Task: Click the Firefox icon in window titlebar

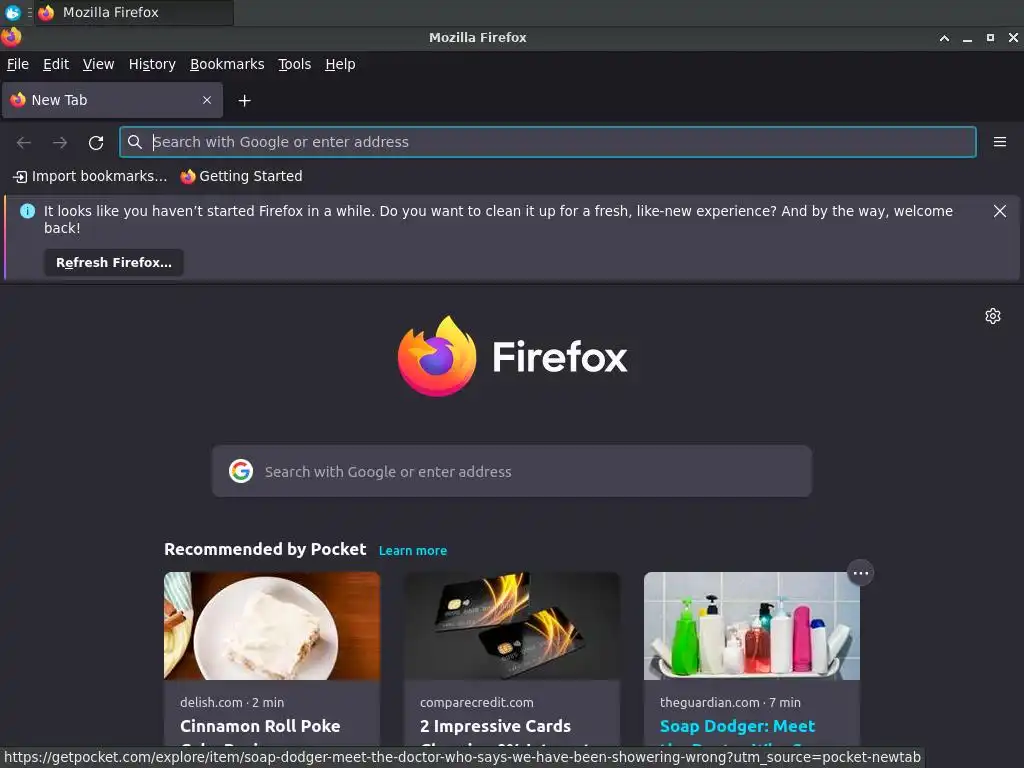Action: 11,37
